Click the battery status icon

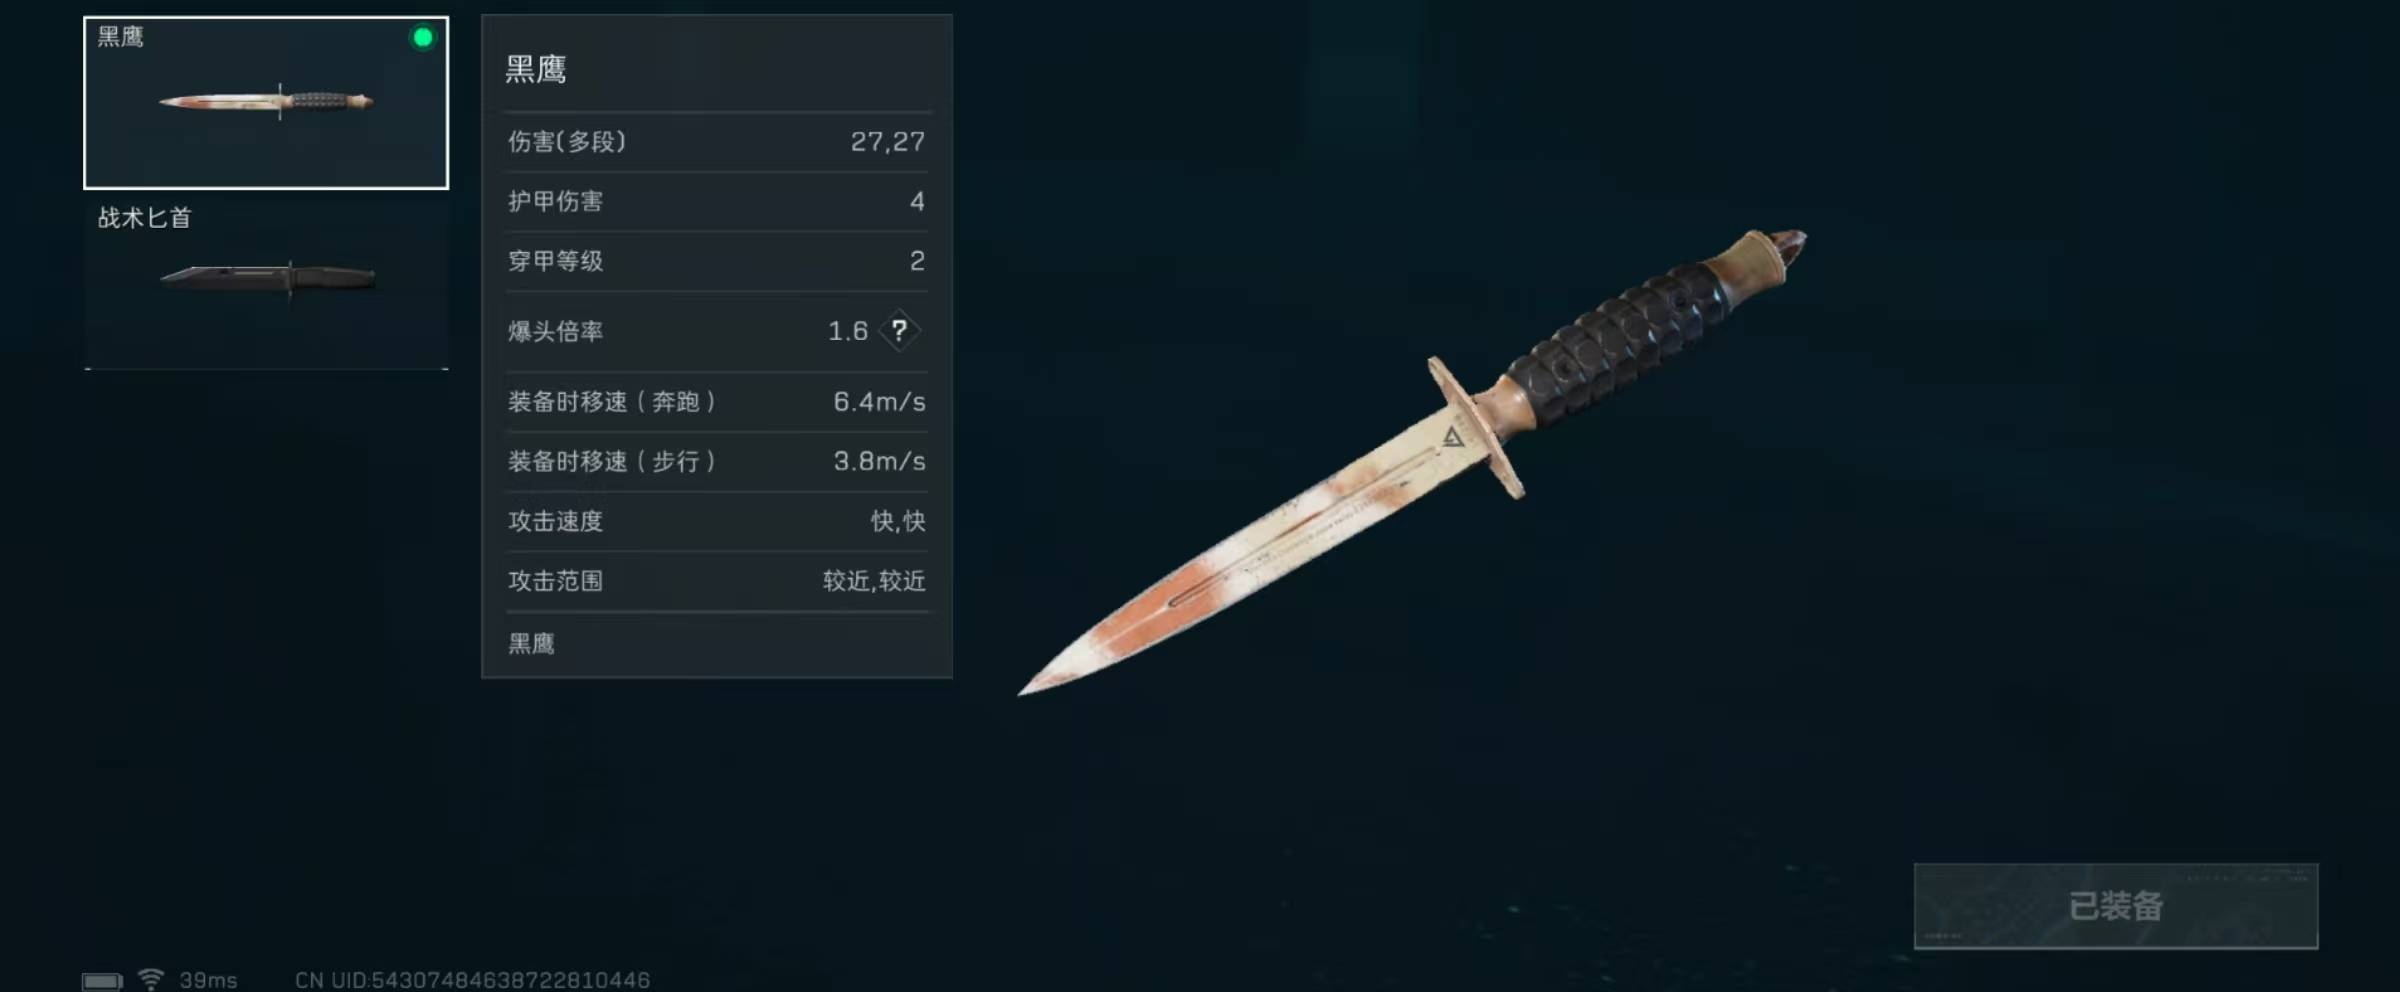point(102,981)
